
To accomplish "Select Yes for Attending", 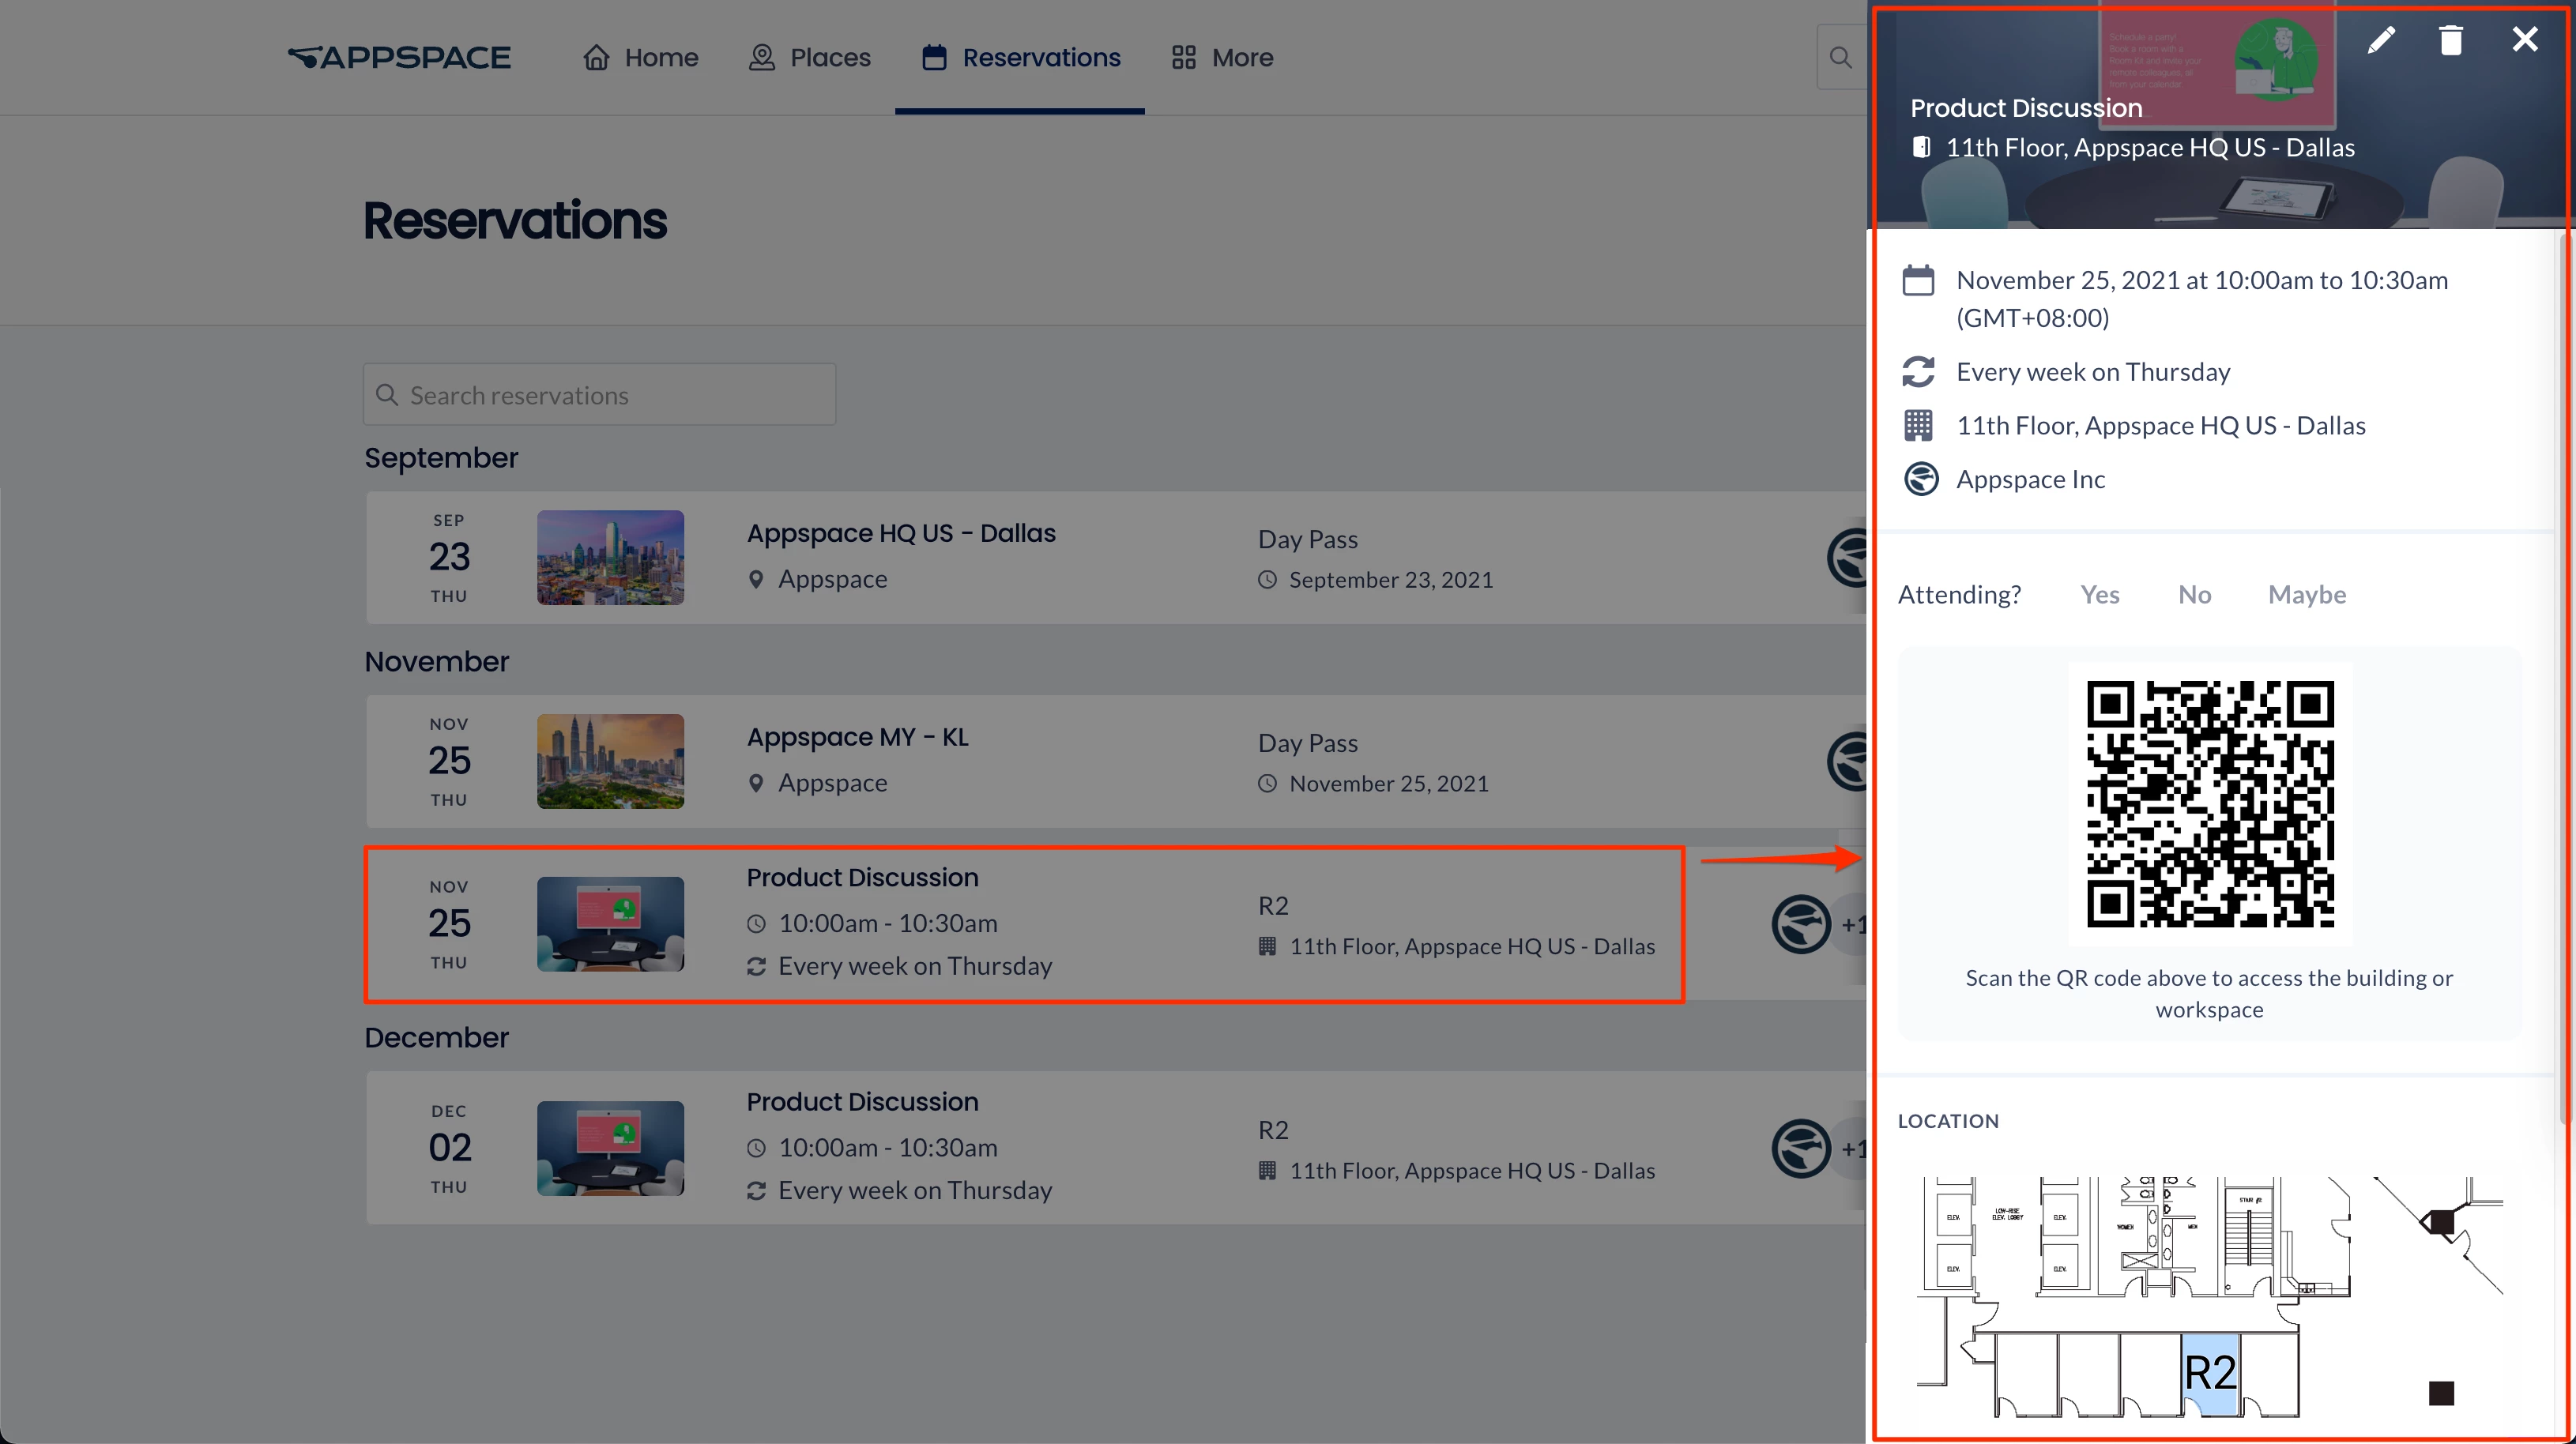I will [2099, 595].
